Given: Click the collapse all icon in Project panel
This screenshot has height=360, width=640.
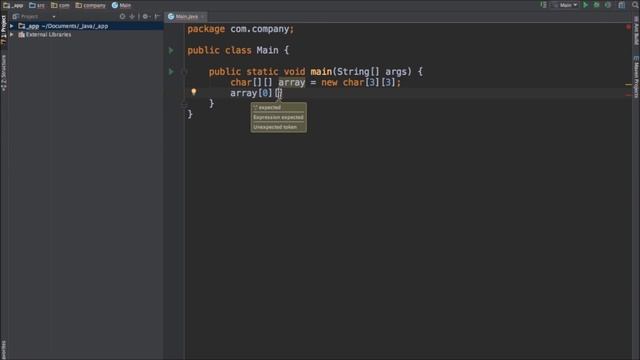Looking at the screenshot, I should (x=132, y=16).
